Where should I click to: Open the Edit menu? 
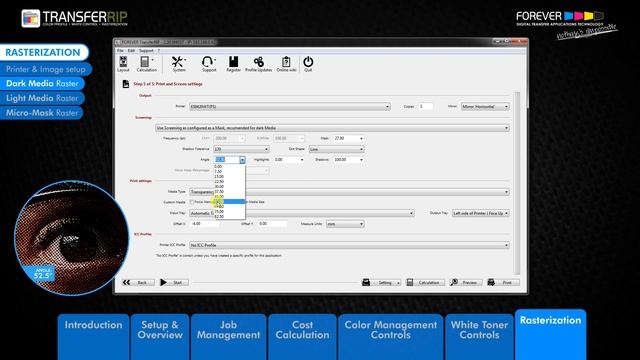point(131,51)
